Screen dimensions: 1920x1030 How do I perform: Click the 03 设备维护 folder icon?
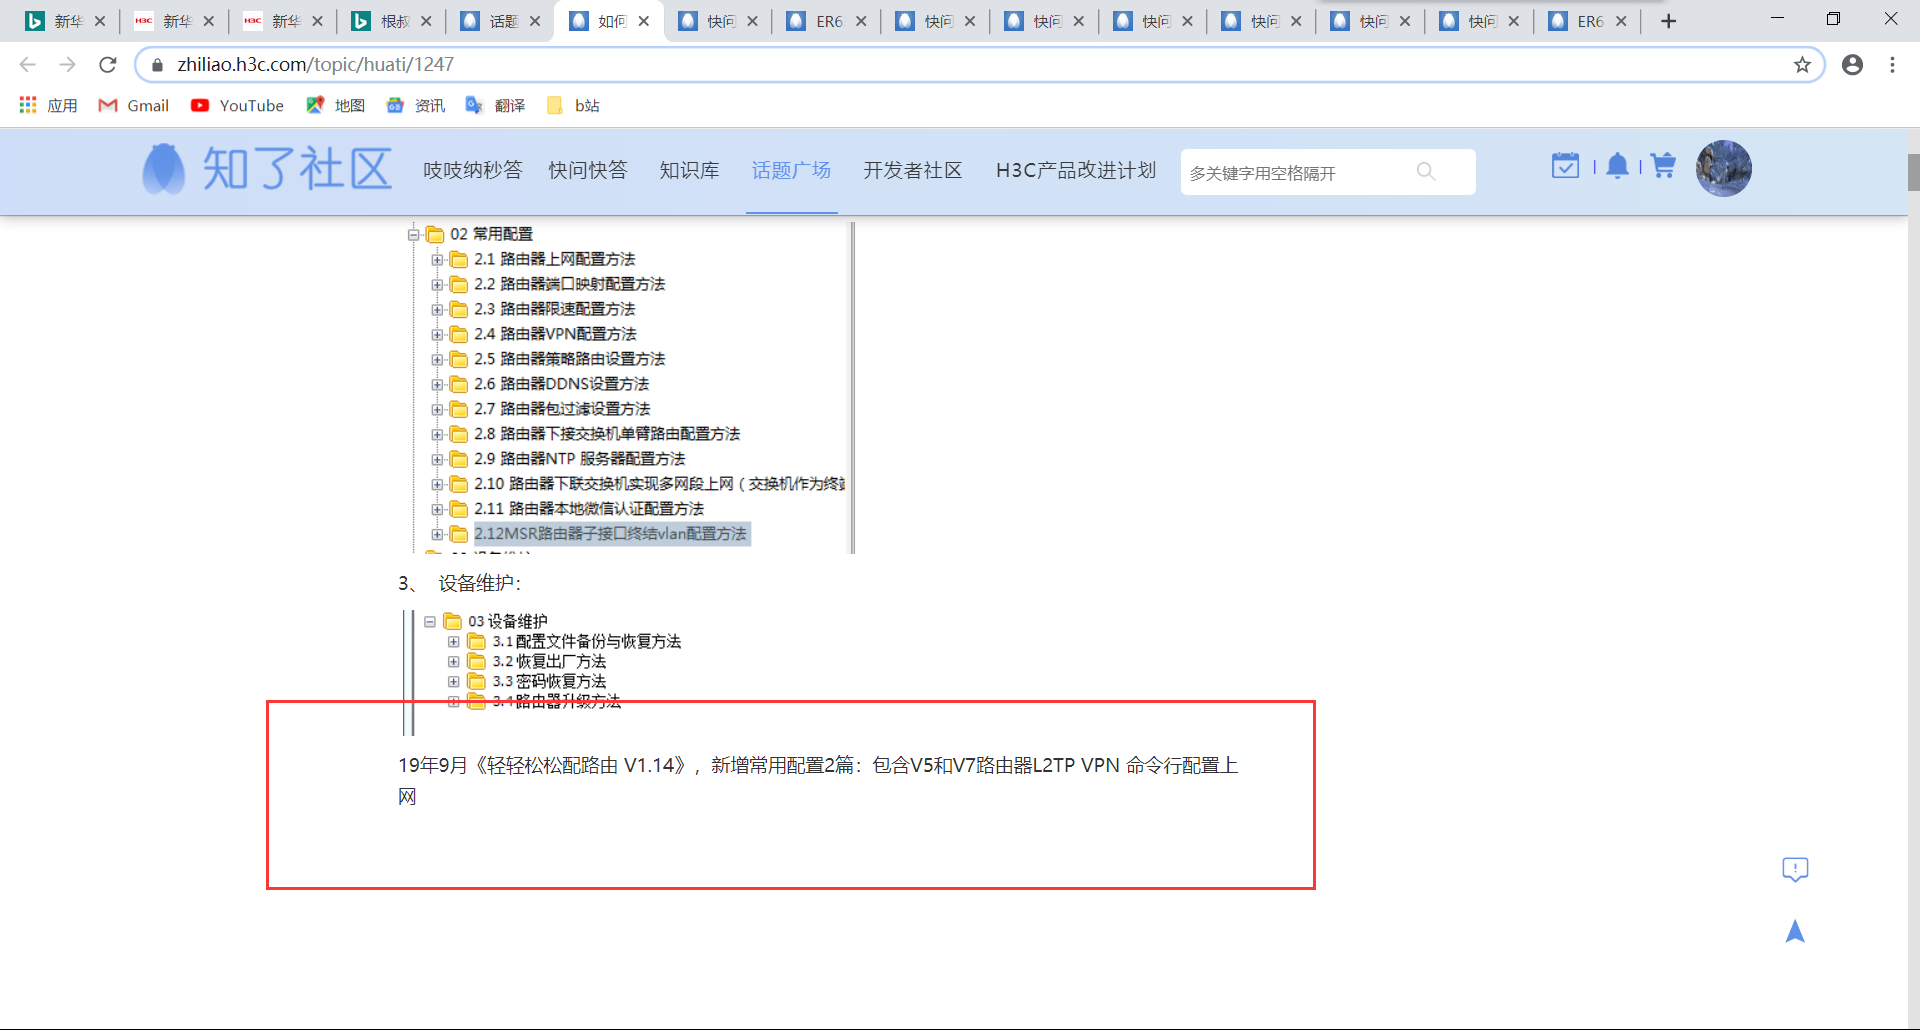[452, 622]
